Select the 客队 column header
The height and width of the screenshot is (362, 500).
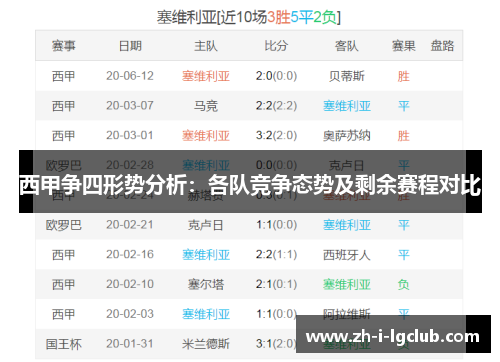(347, 46)
